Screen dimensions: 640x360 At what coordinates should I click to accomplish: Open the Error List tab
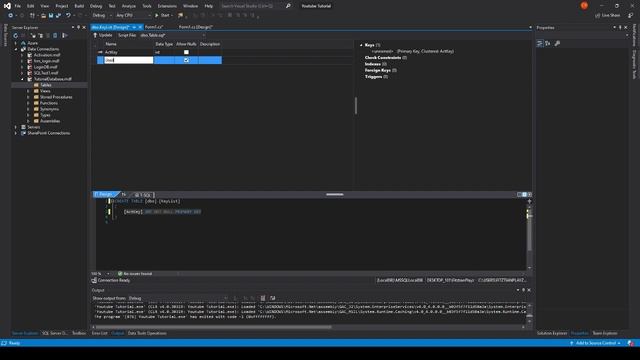pos(100,333)
